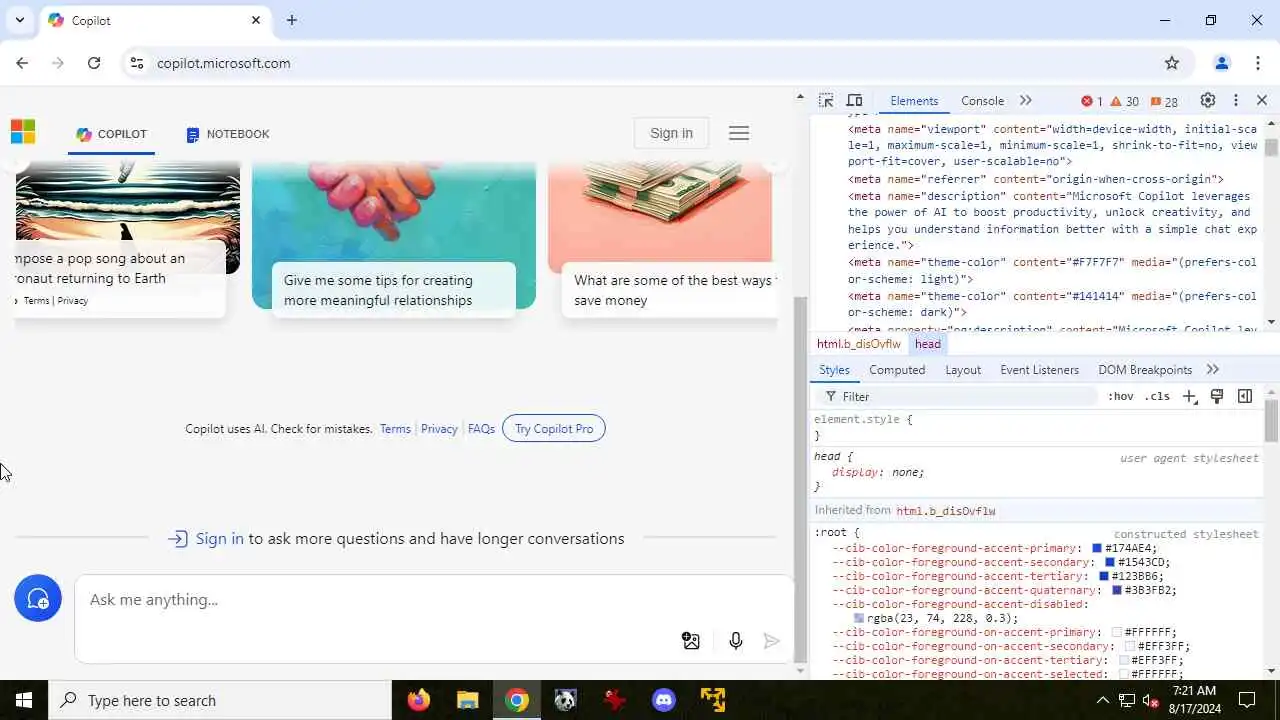Switch to the Elements panel tab
The image size is (1280, 720).
coord(914,101)
